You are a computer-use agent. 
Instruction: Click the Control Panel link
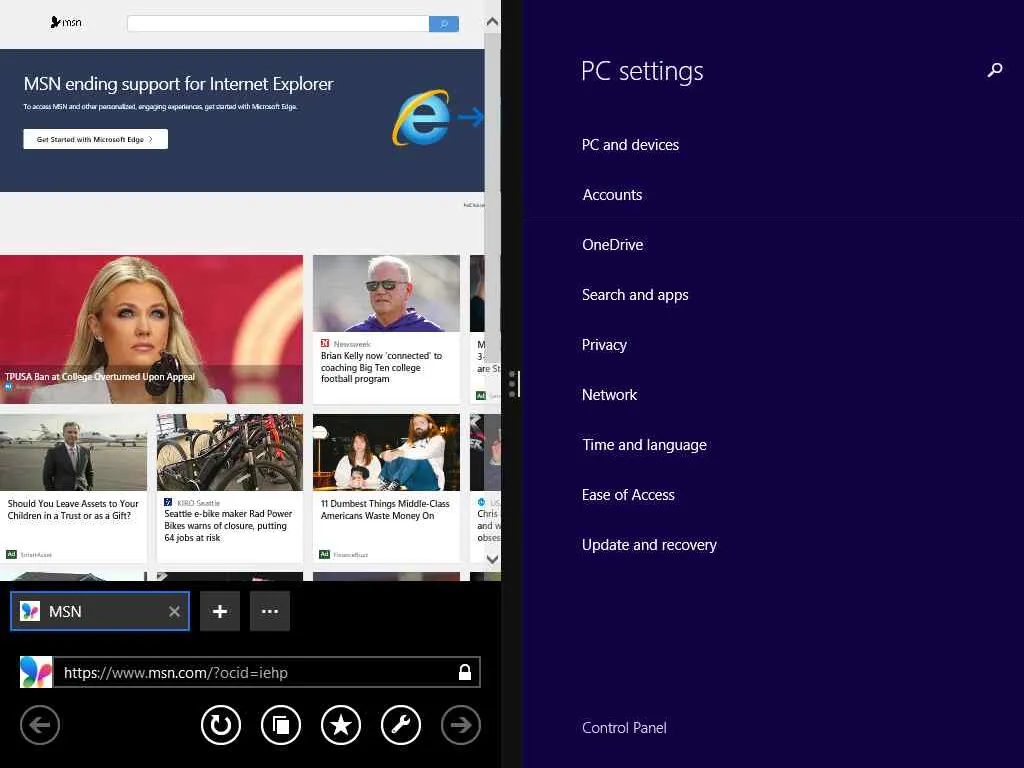(624, 728)
